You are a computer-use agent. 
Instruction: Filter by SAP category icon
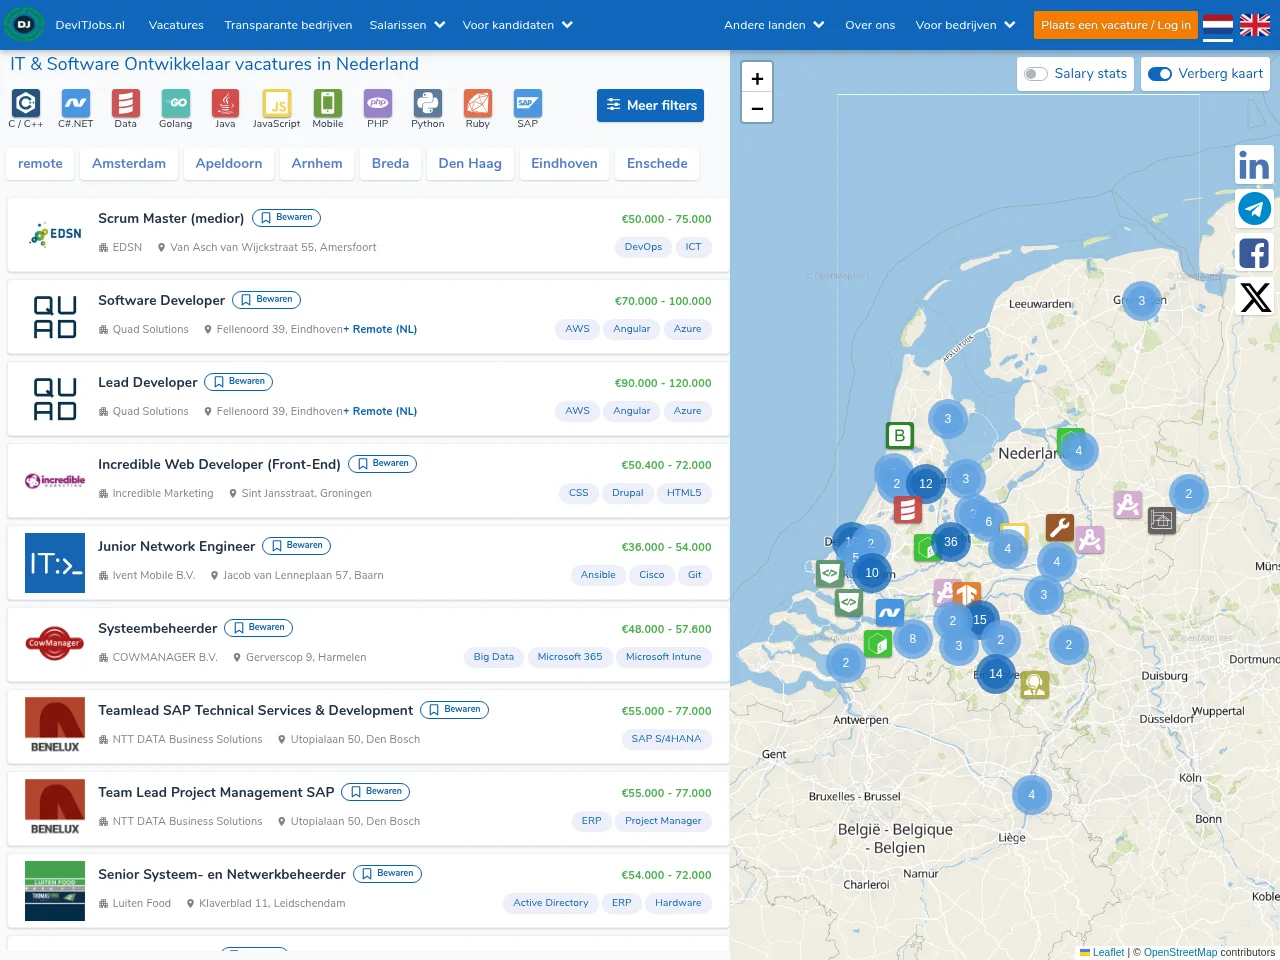[x=527, y=103]
